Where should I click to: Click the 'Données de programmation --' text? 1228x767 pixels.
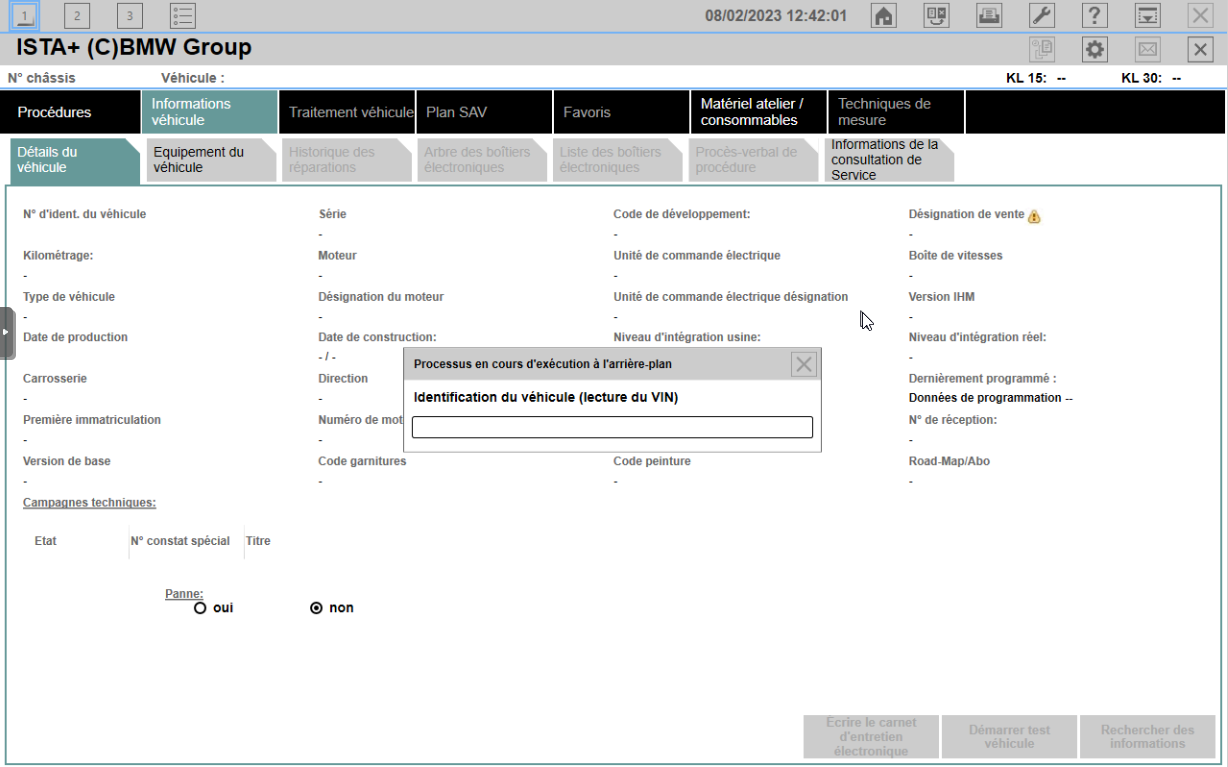coord(990,398)
